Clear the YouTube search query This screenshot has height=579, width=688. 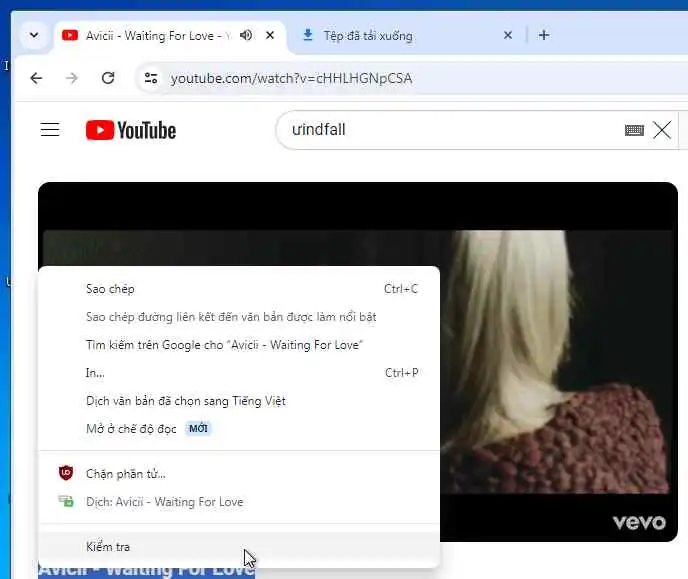662,130
